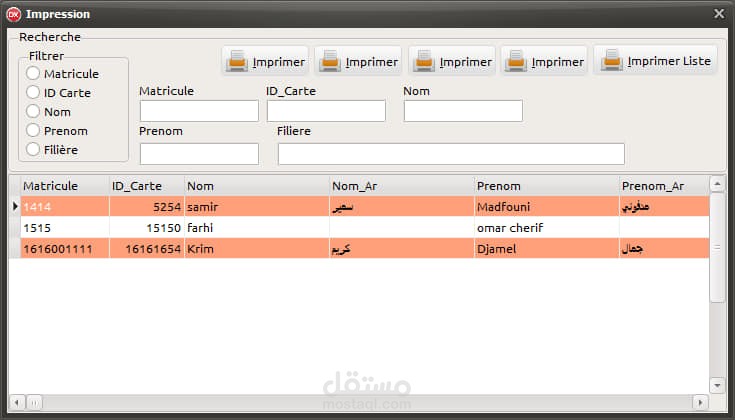The height and width of the screenshot is (420, 735).
Task: Click the Matricule search input field
Action: (x=199, y=111)
